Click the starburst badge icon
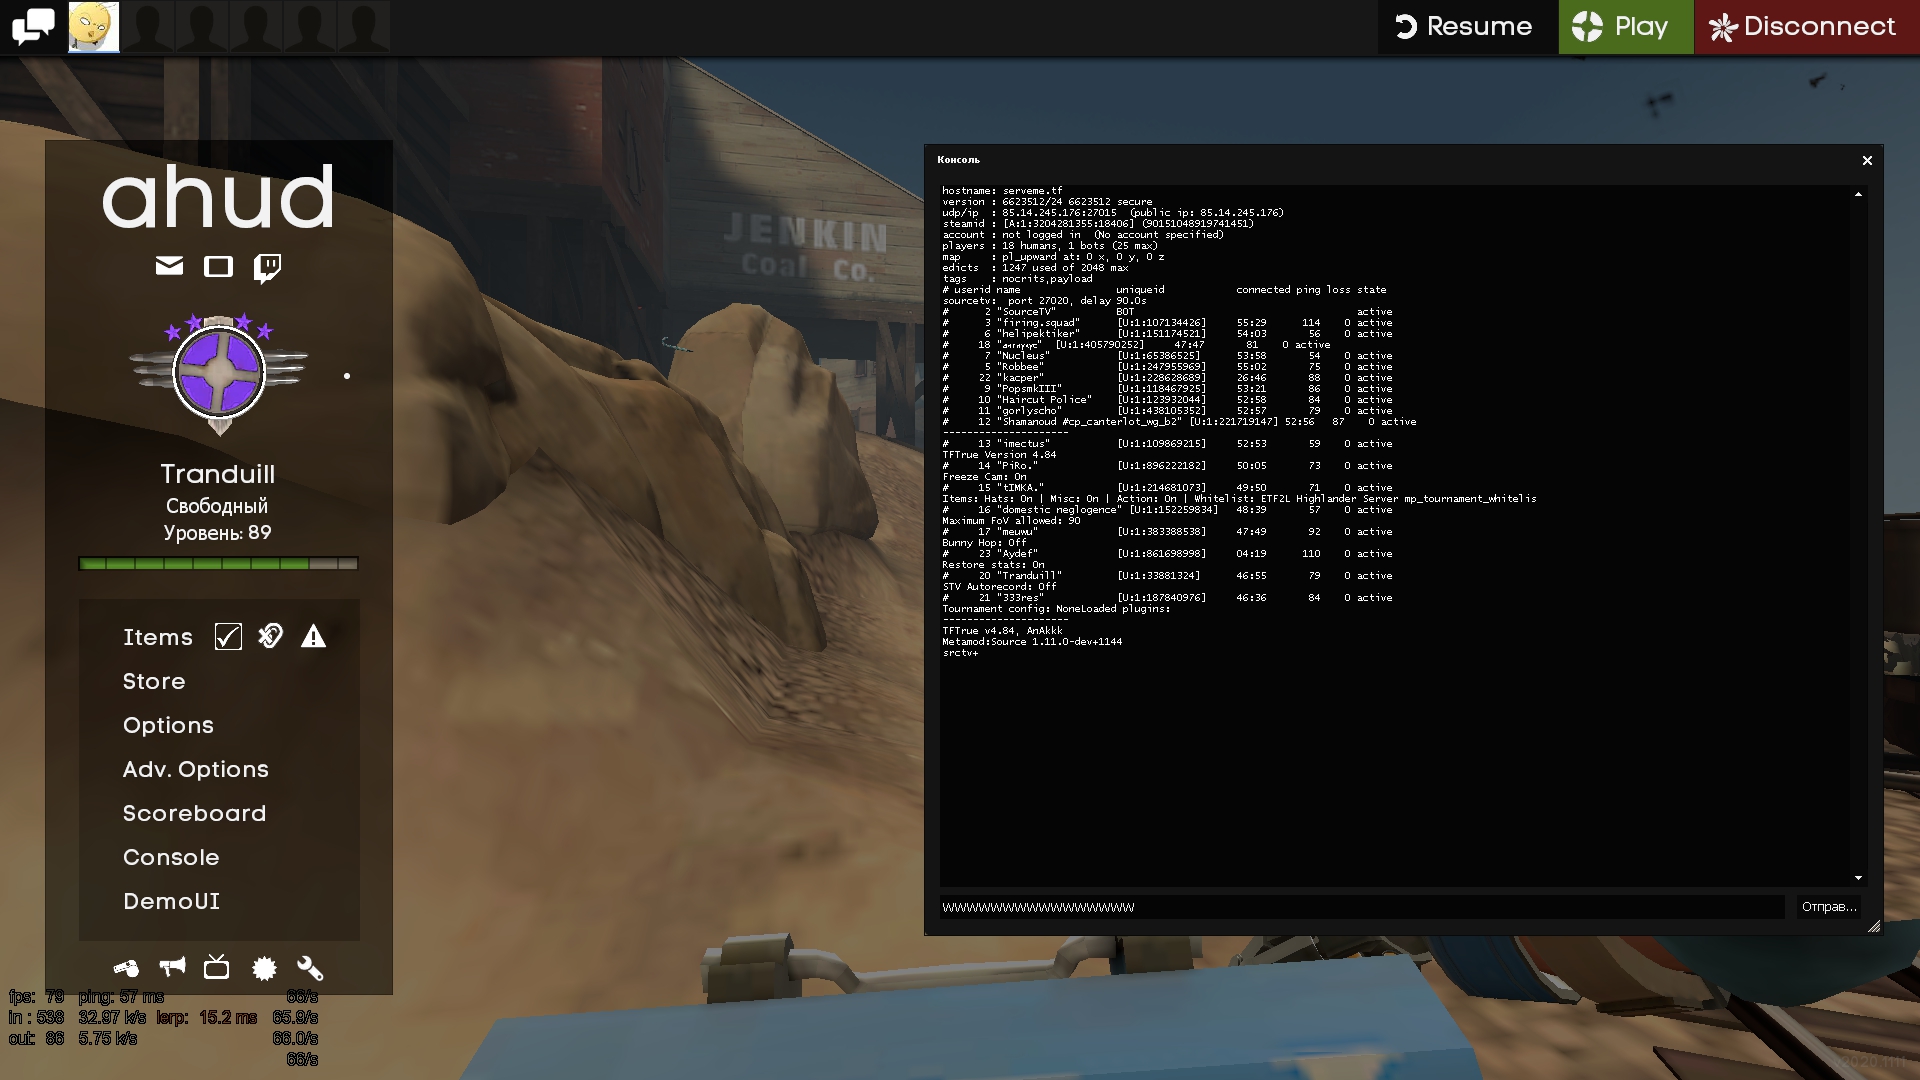This screenshot has width=1920, height=1080. coord(264,968)
